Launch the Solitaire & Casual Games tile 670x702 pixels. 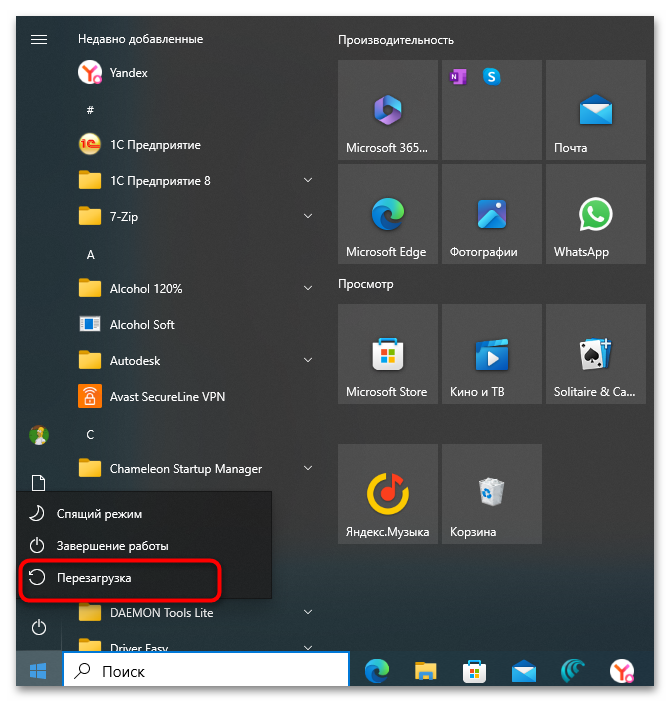596,354
